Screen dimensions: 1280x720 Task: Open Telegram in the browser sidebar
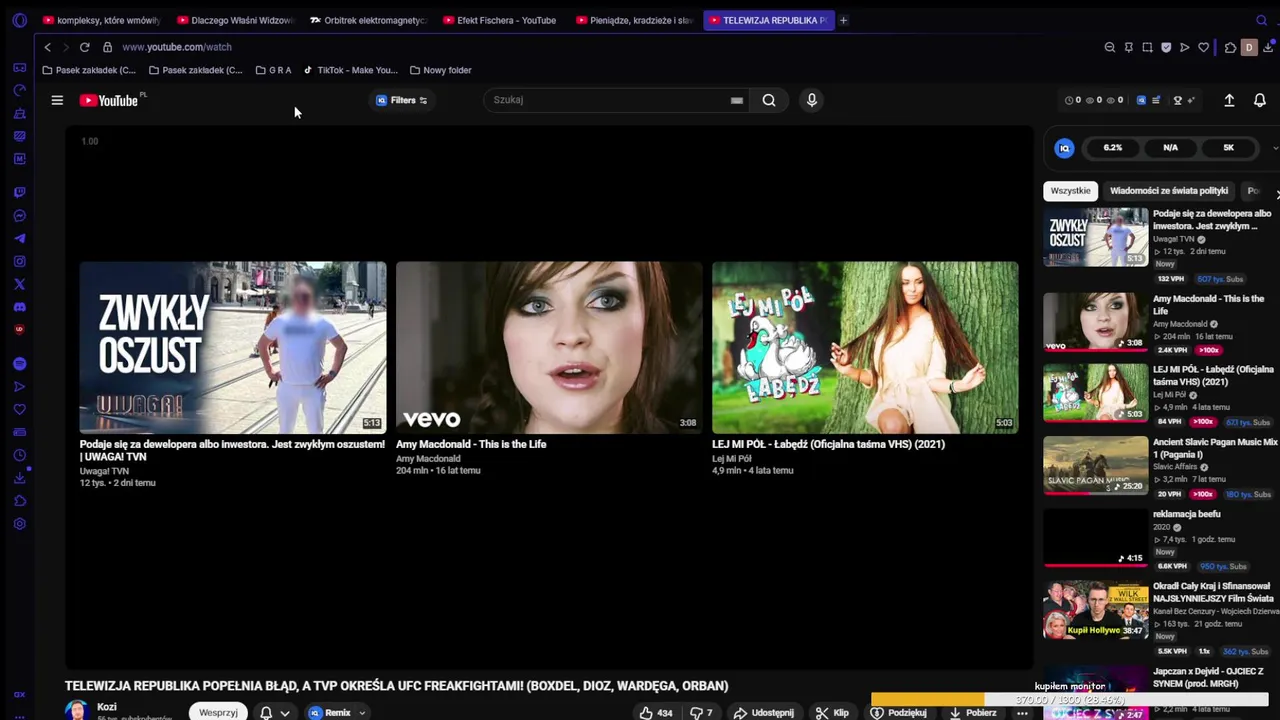(19, 238)
